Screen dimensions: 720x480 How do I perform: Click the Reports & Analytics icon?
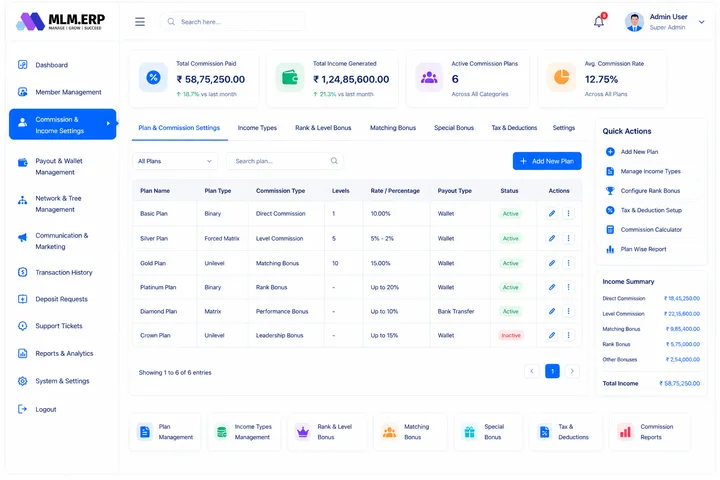[22, 353]
